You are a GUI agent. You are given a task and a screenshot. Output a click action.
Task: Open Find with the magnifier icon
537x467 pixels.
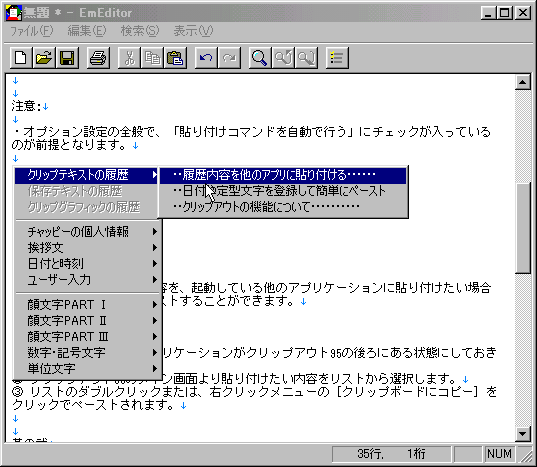[260, 58]
